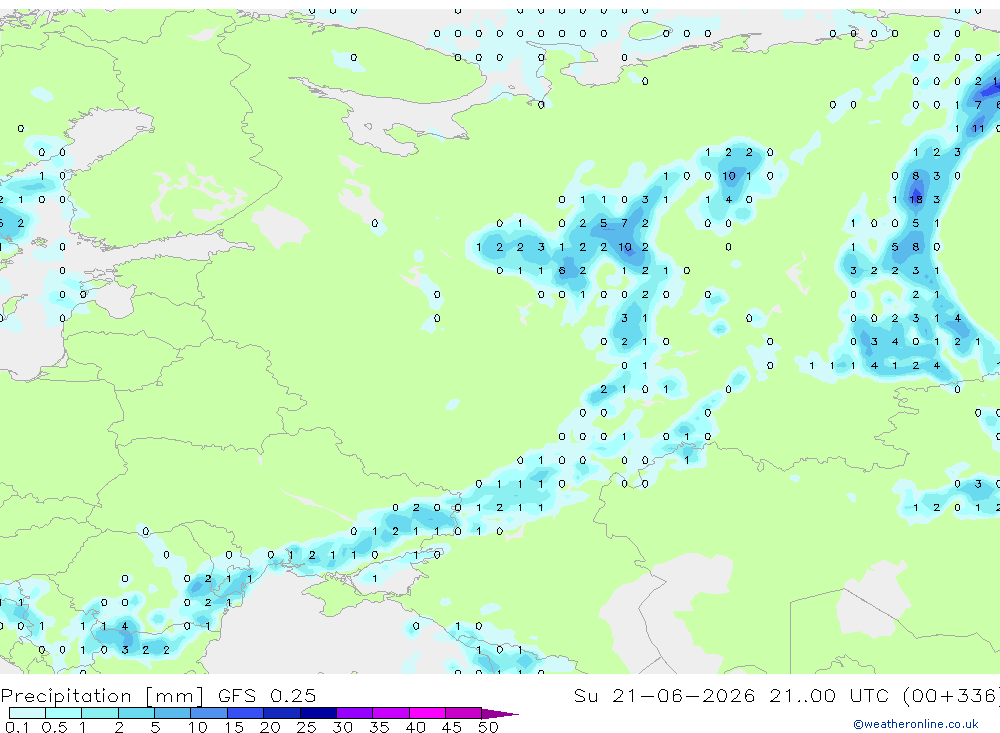Click the 1–2 mm legend swatch
This screenshot has width=1000, height=733.
100,713
